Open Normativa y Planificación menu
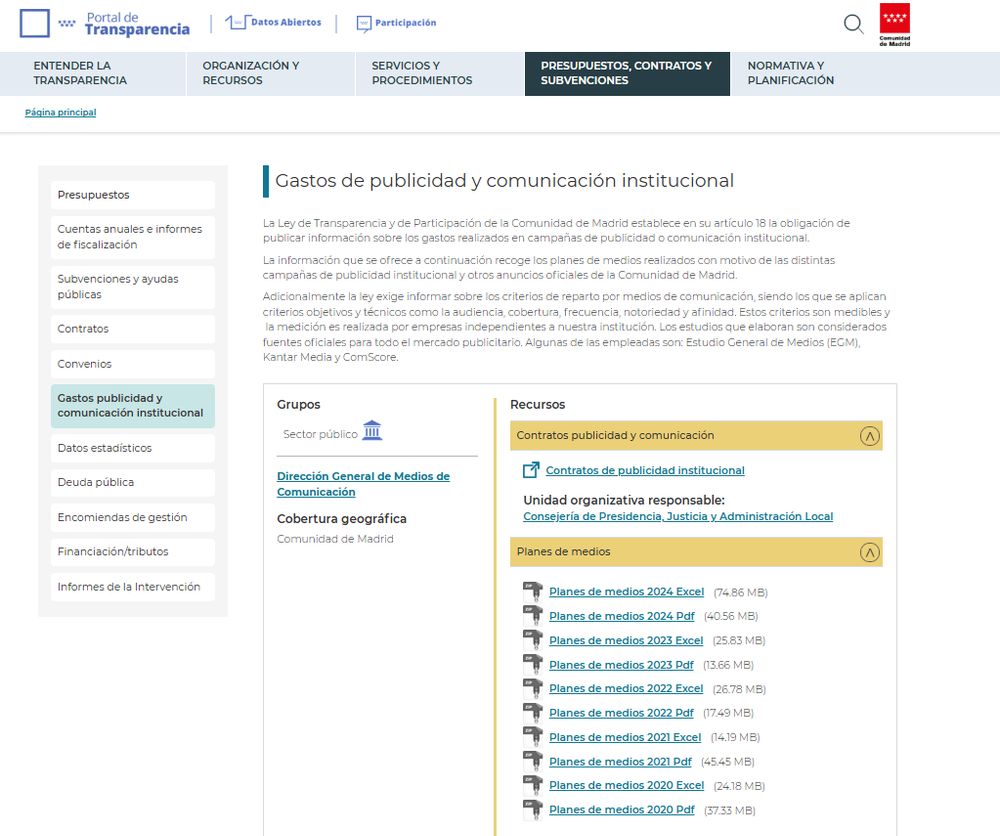 791,73
